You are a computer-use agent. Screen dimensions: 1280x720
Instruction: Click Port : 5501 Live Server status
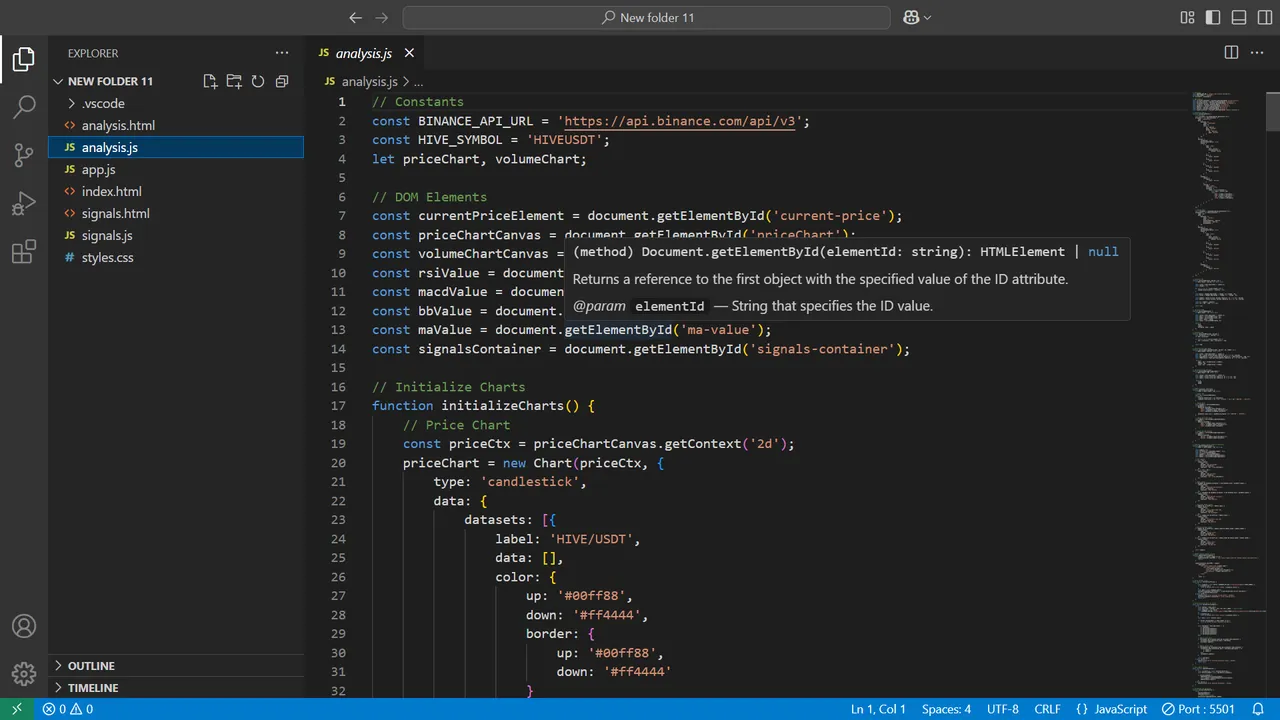(1198, 709)
